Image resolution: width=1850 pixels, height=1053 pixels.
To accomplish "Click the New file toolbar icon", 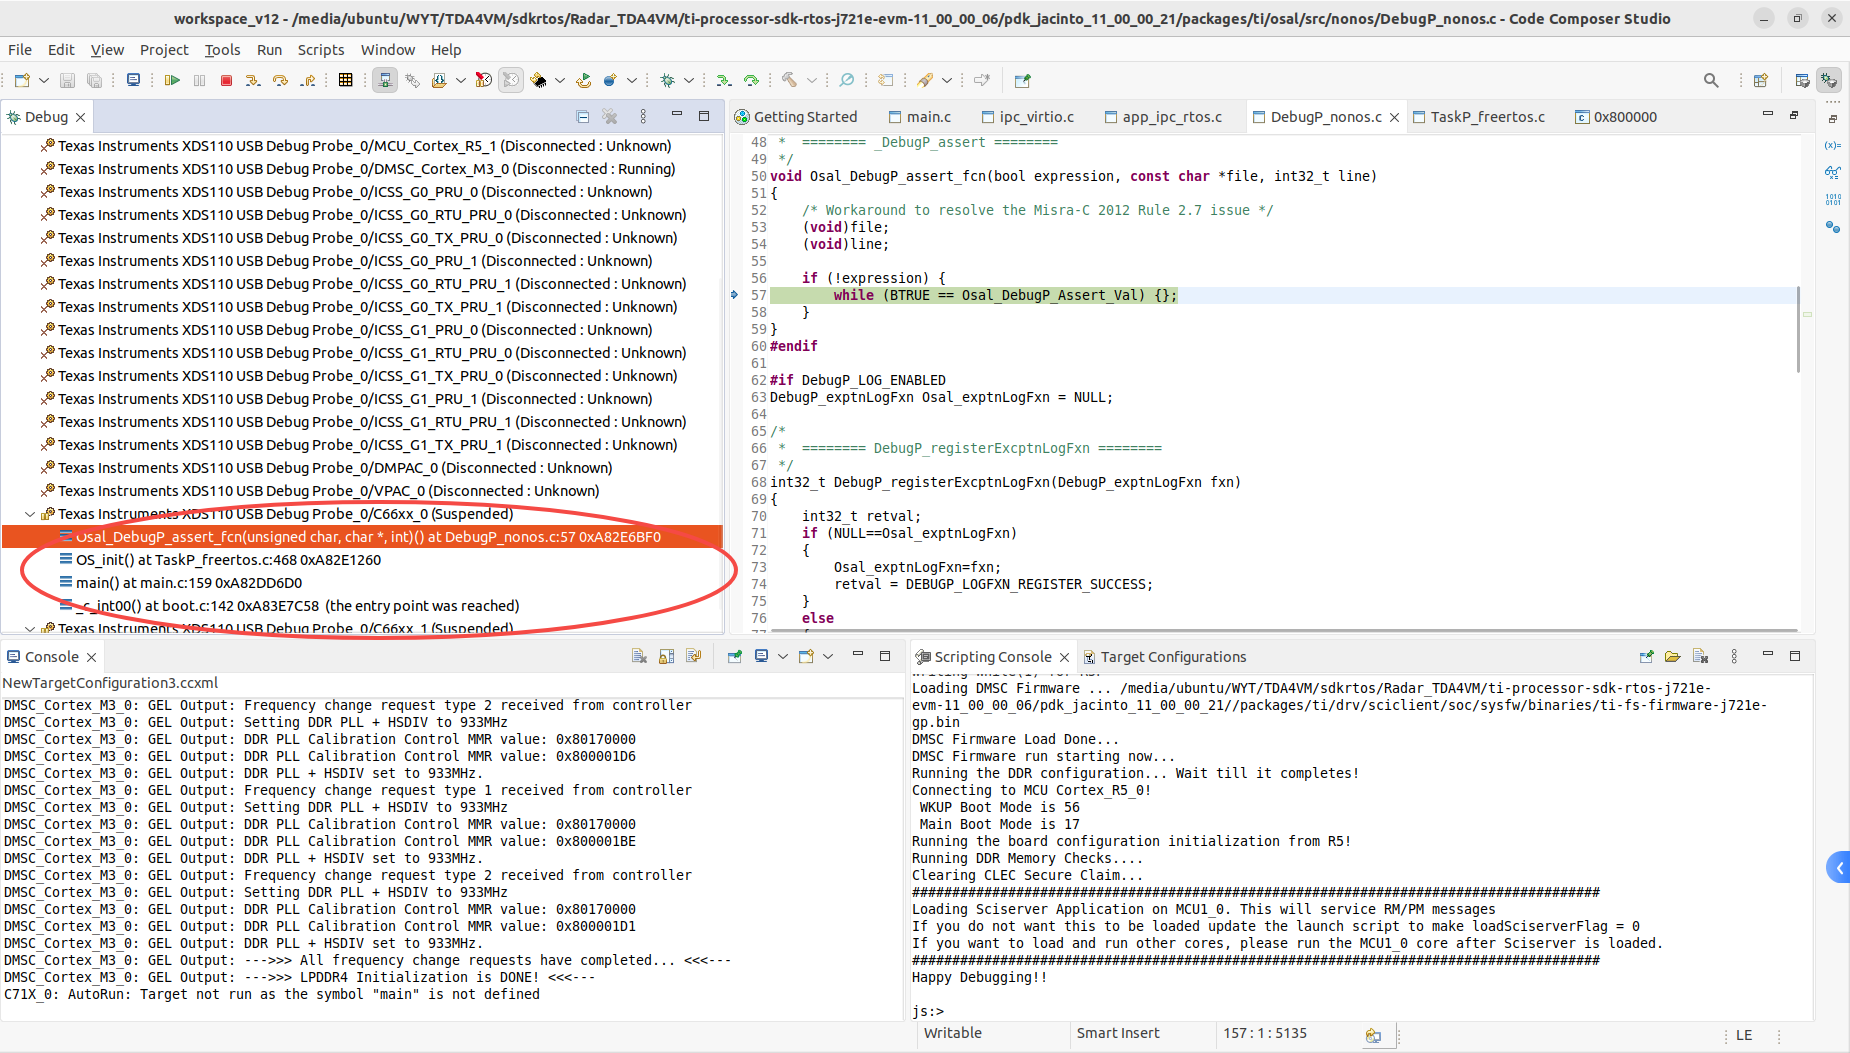I will (22, 80).
